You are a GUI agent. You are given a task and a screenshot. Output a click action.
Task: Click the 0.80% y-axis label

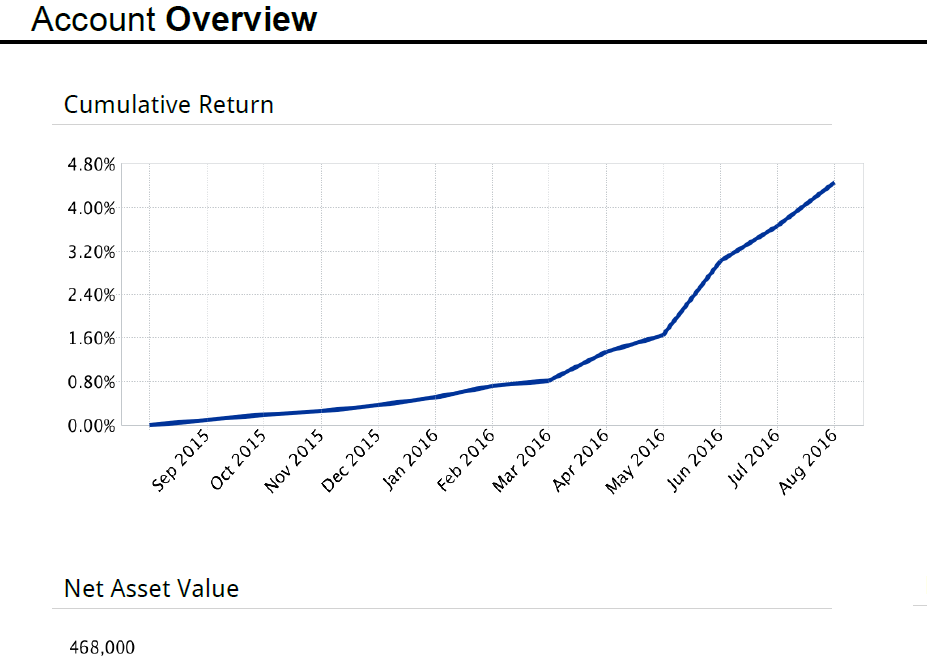point(92,382)
